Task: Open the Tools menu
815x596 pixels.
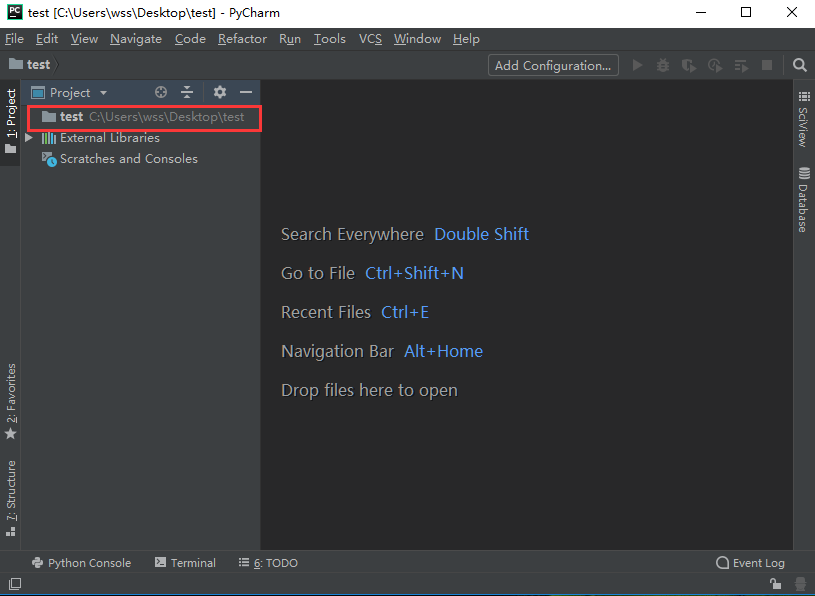Action: pos(330,39)
